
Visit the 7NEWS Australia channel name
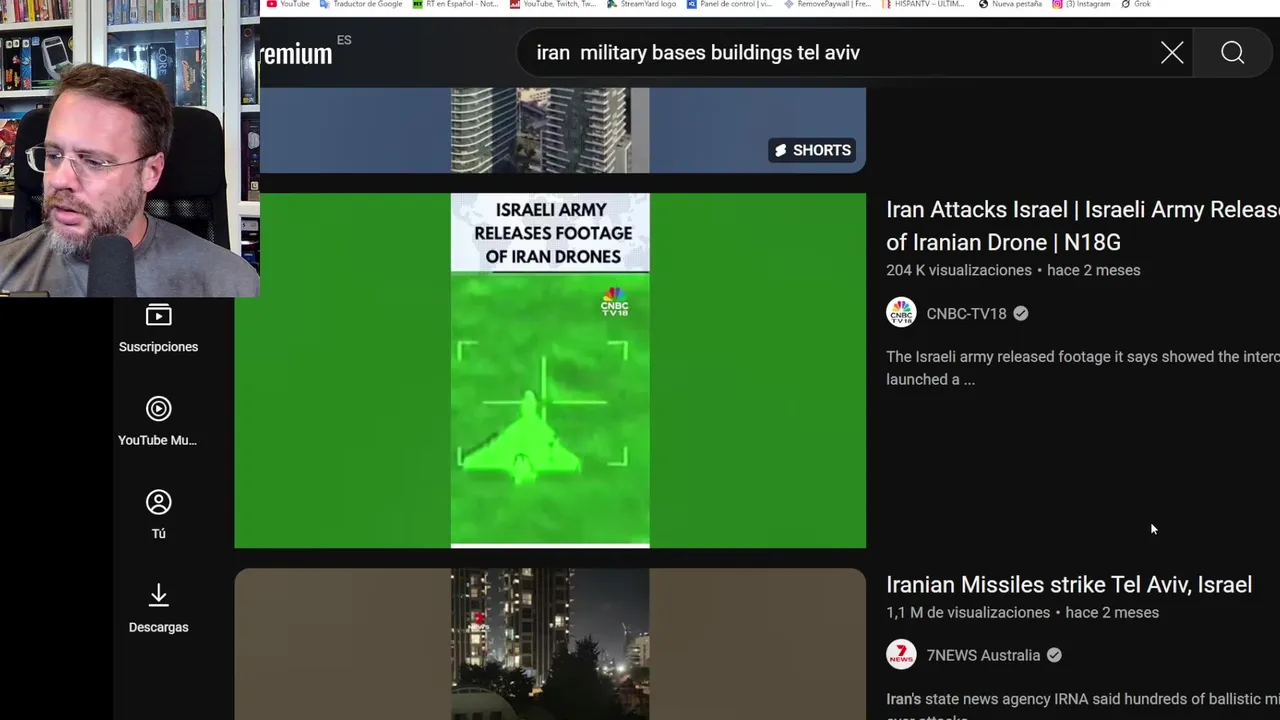pos(983,655)
